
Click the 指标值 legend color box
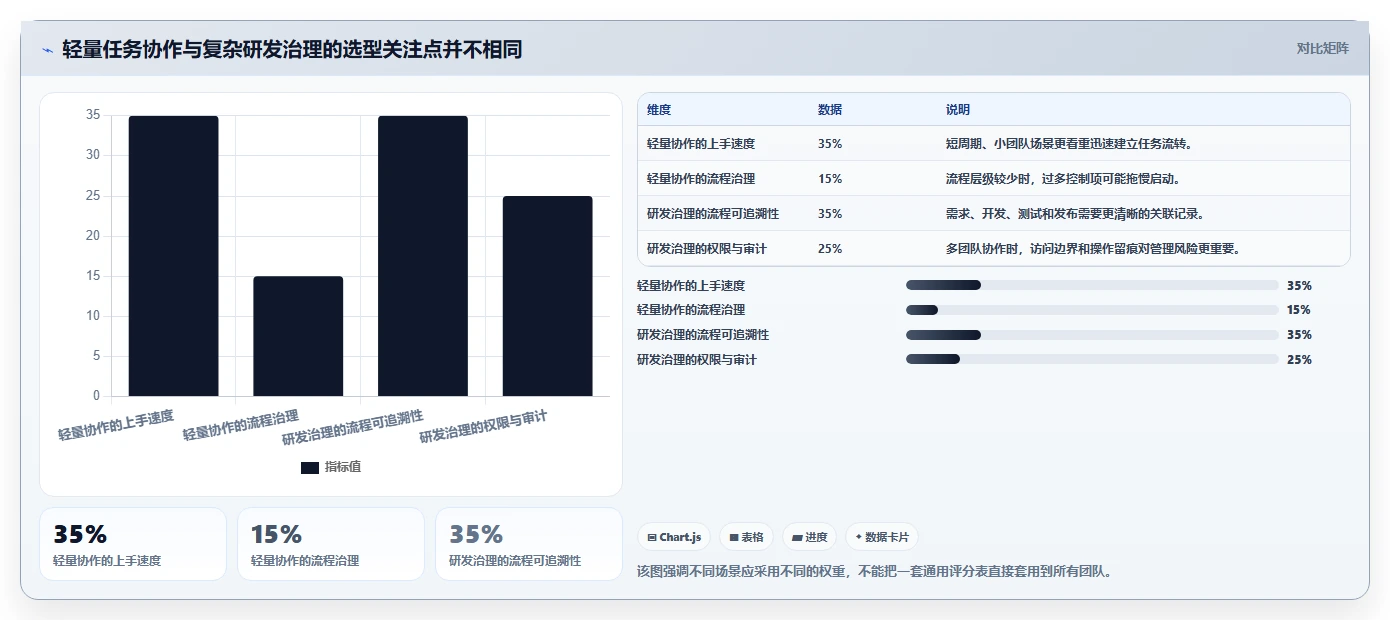(x=310, y=468)
